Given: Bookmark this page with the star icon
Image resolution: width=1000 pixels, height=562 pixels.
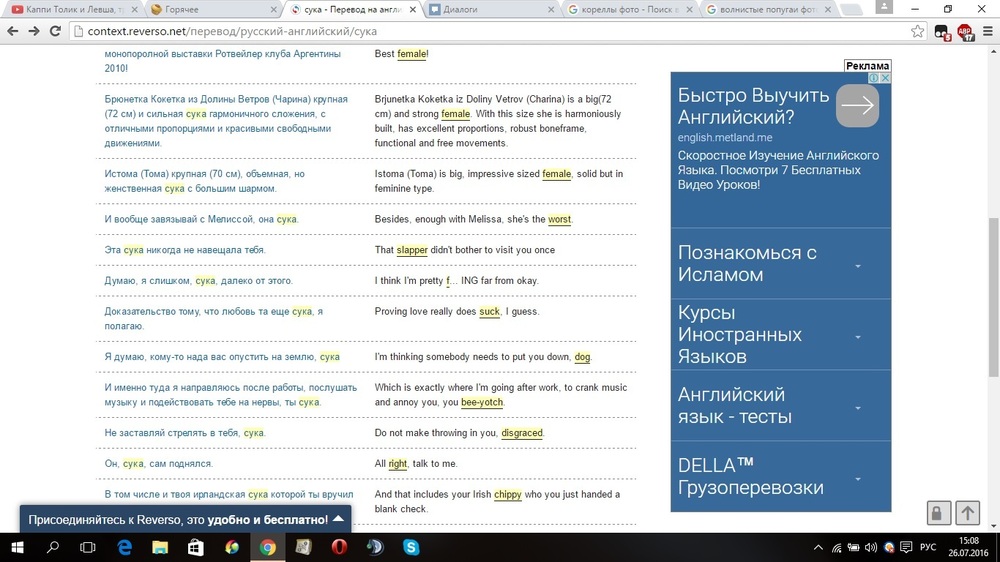Looking at the screenshot, I should point(917,31).
